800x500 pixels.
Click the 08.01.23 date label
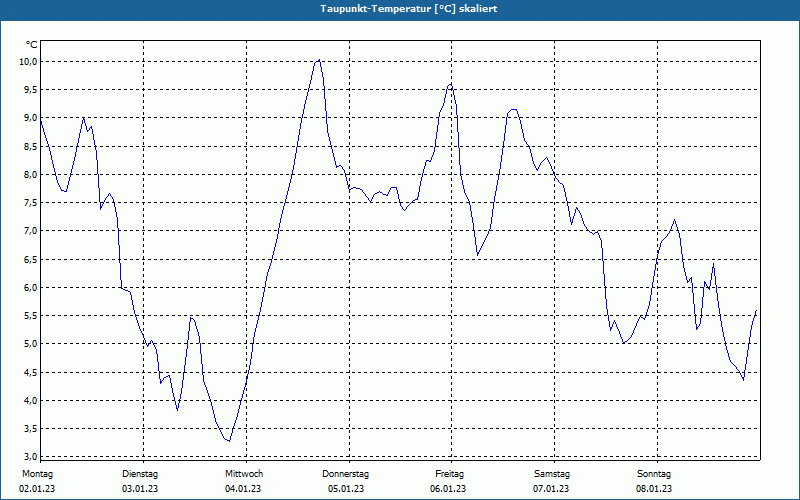(x=654, y=489)
